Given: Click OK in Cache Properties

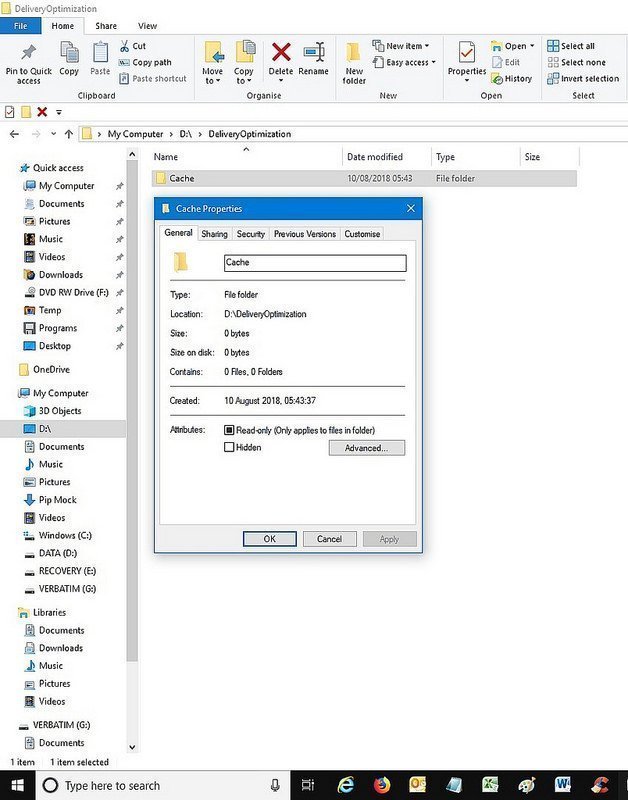Looking at the screenshot, I should [x=269, y=539].
